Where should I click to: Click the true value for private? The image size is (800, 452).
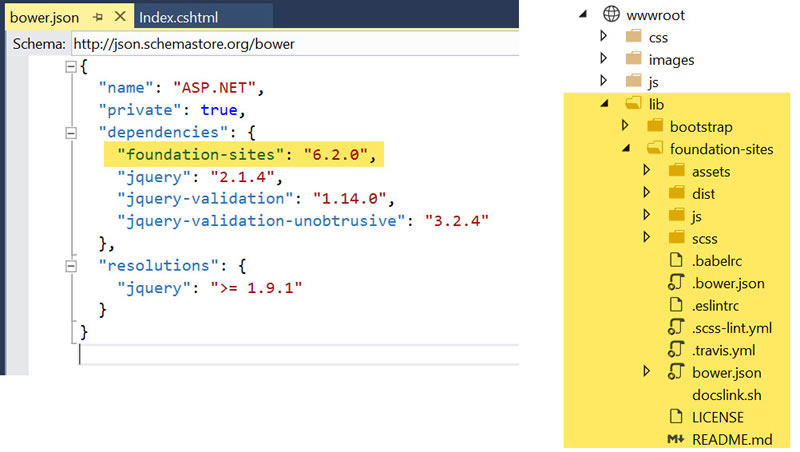pos(219,110)
